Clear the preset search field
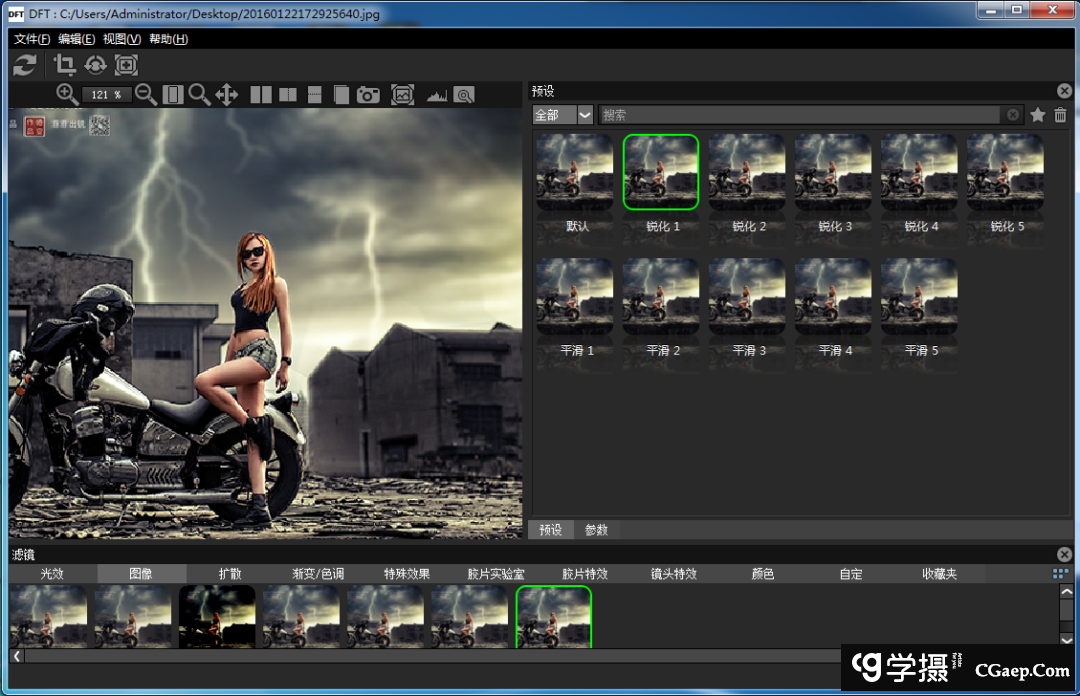Viewport: 1080px width, 696px height. pyautogui.click(x=1013, y=115)
